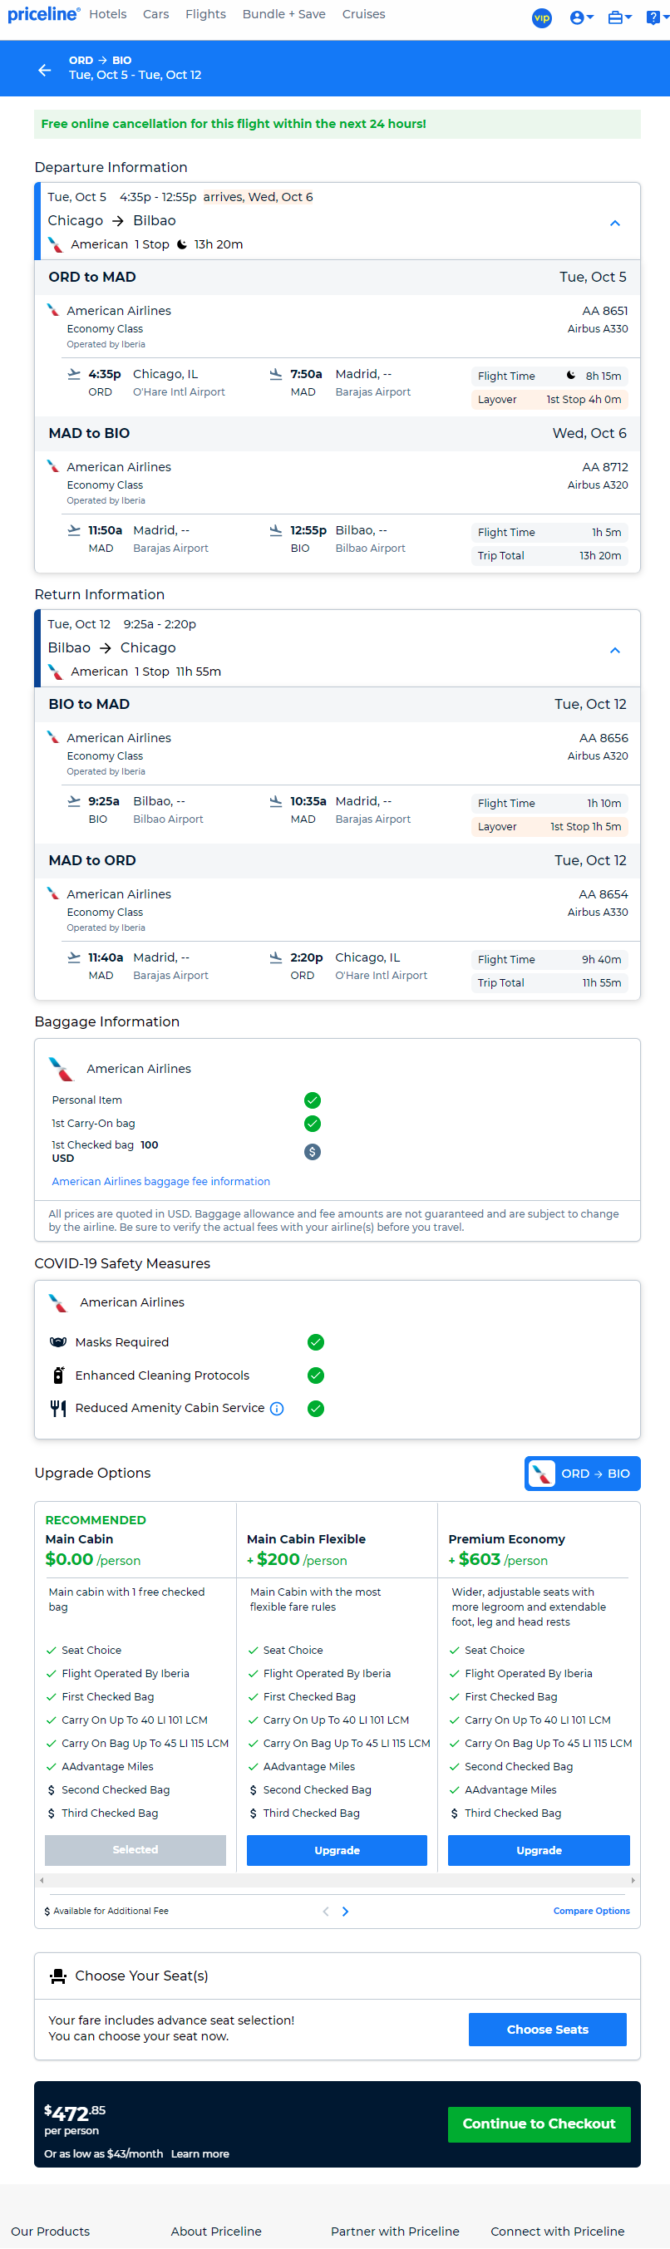The image size is (670, 2249).
Task: Collapse the Chicago to Bilbao departure details
Action: point(615,223)
